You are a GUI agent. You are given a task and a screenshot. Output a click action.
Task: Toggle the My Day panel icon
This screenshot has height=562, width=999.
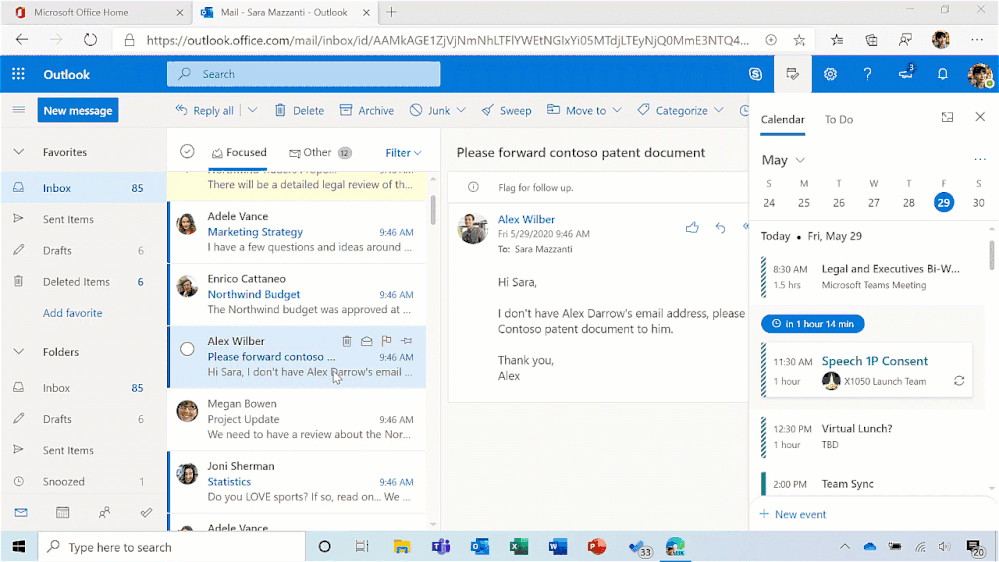pyautogui.click(x=793, y=74)
